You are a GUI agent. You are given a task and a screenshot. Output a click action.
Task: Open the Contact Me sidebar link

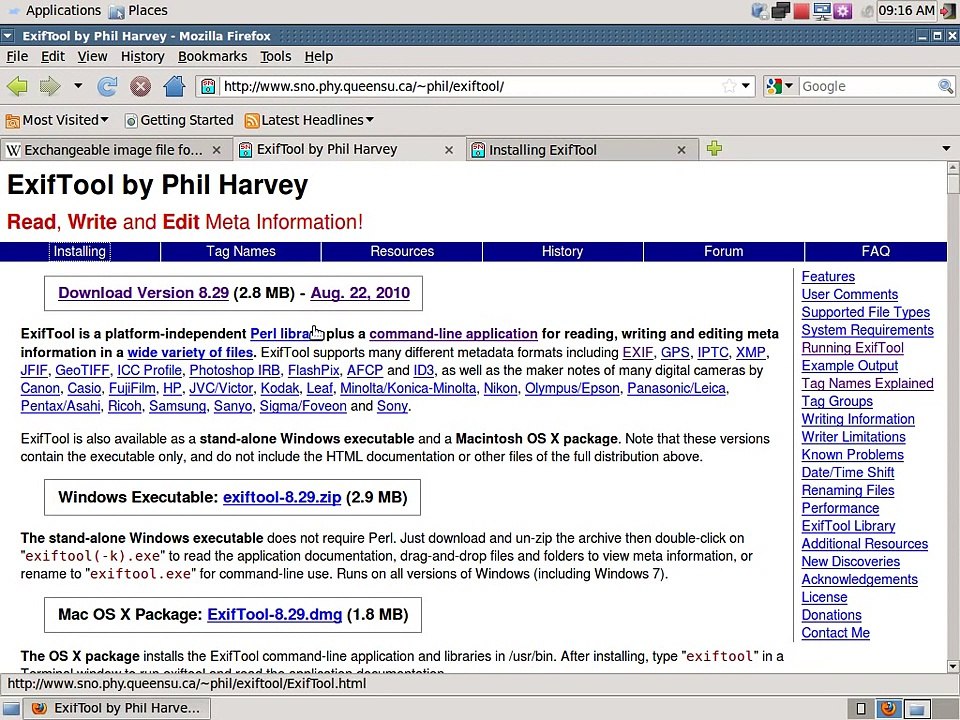pyautogui.click(x=836, y=633)
